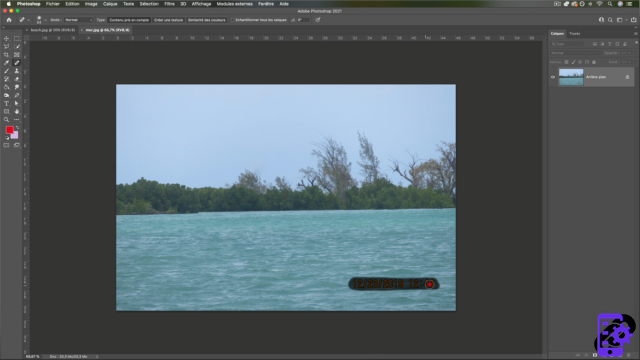This screenshot has width=640, height=360.
Task: Select the Rectangle shape tool
Action: pos(6,111)
